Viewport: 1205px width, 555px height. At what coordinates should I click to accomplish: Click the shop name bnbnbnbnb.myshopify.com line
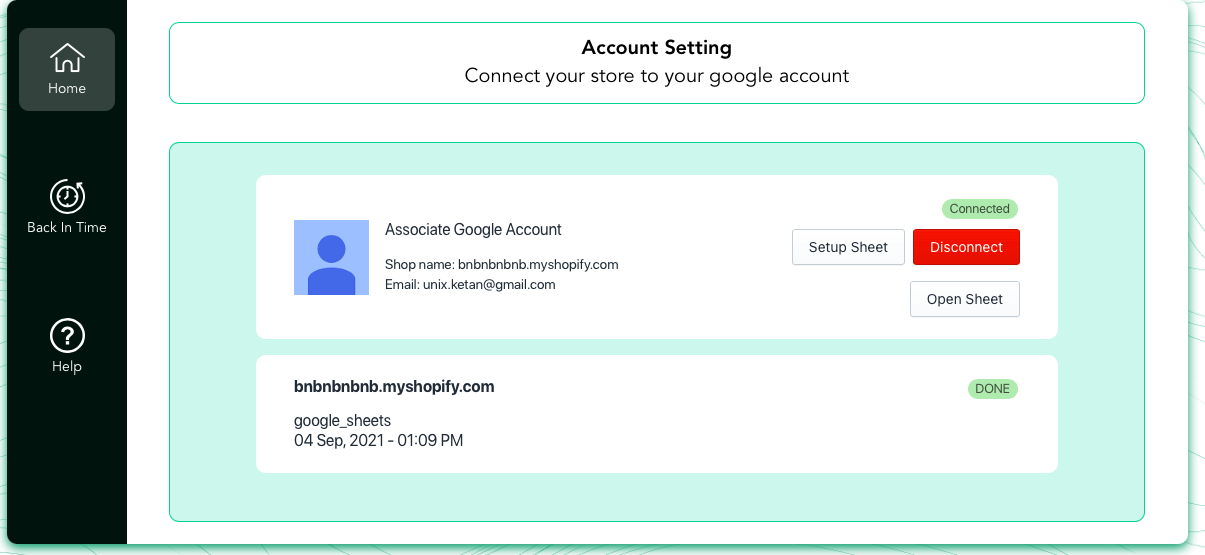(501, 265)
